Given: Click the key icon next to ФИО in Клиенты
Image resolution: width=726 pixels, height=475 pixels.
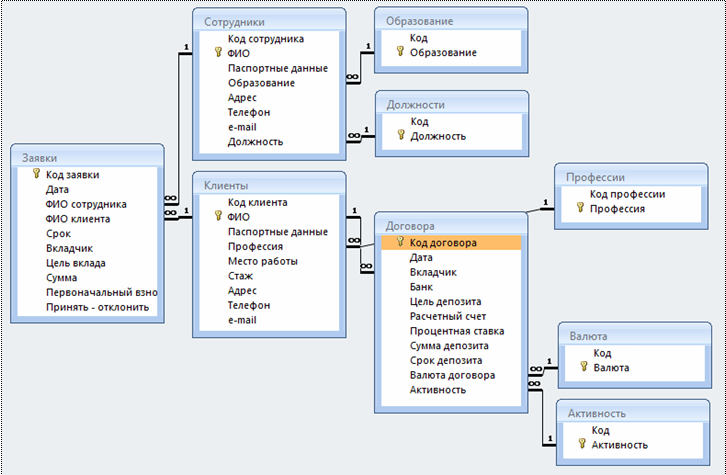Looking at the screenshot, I should (217, 216).
